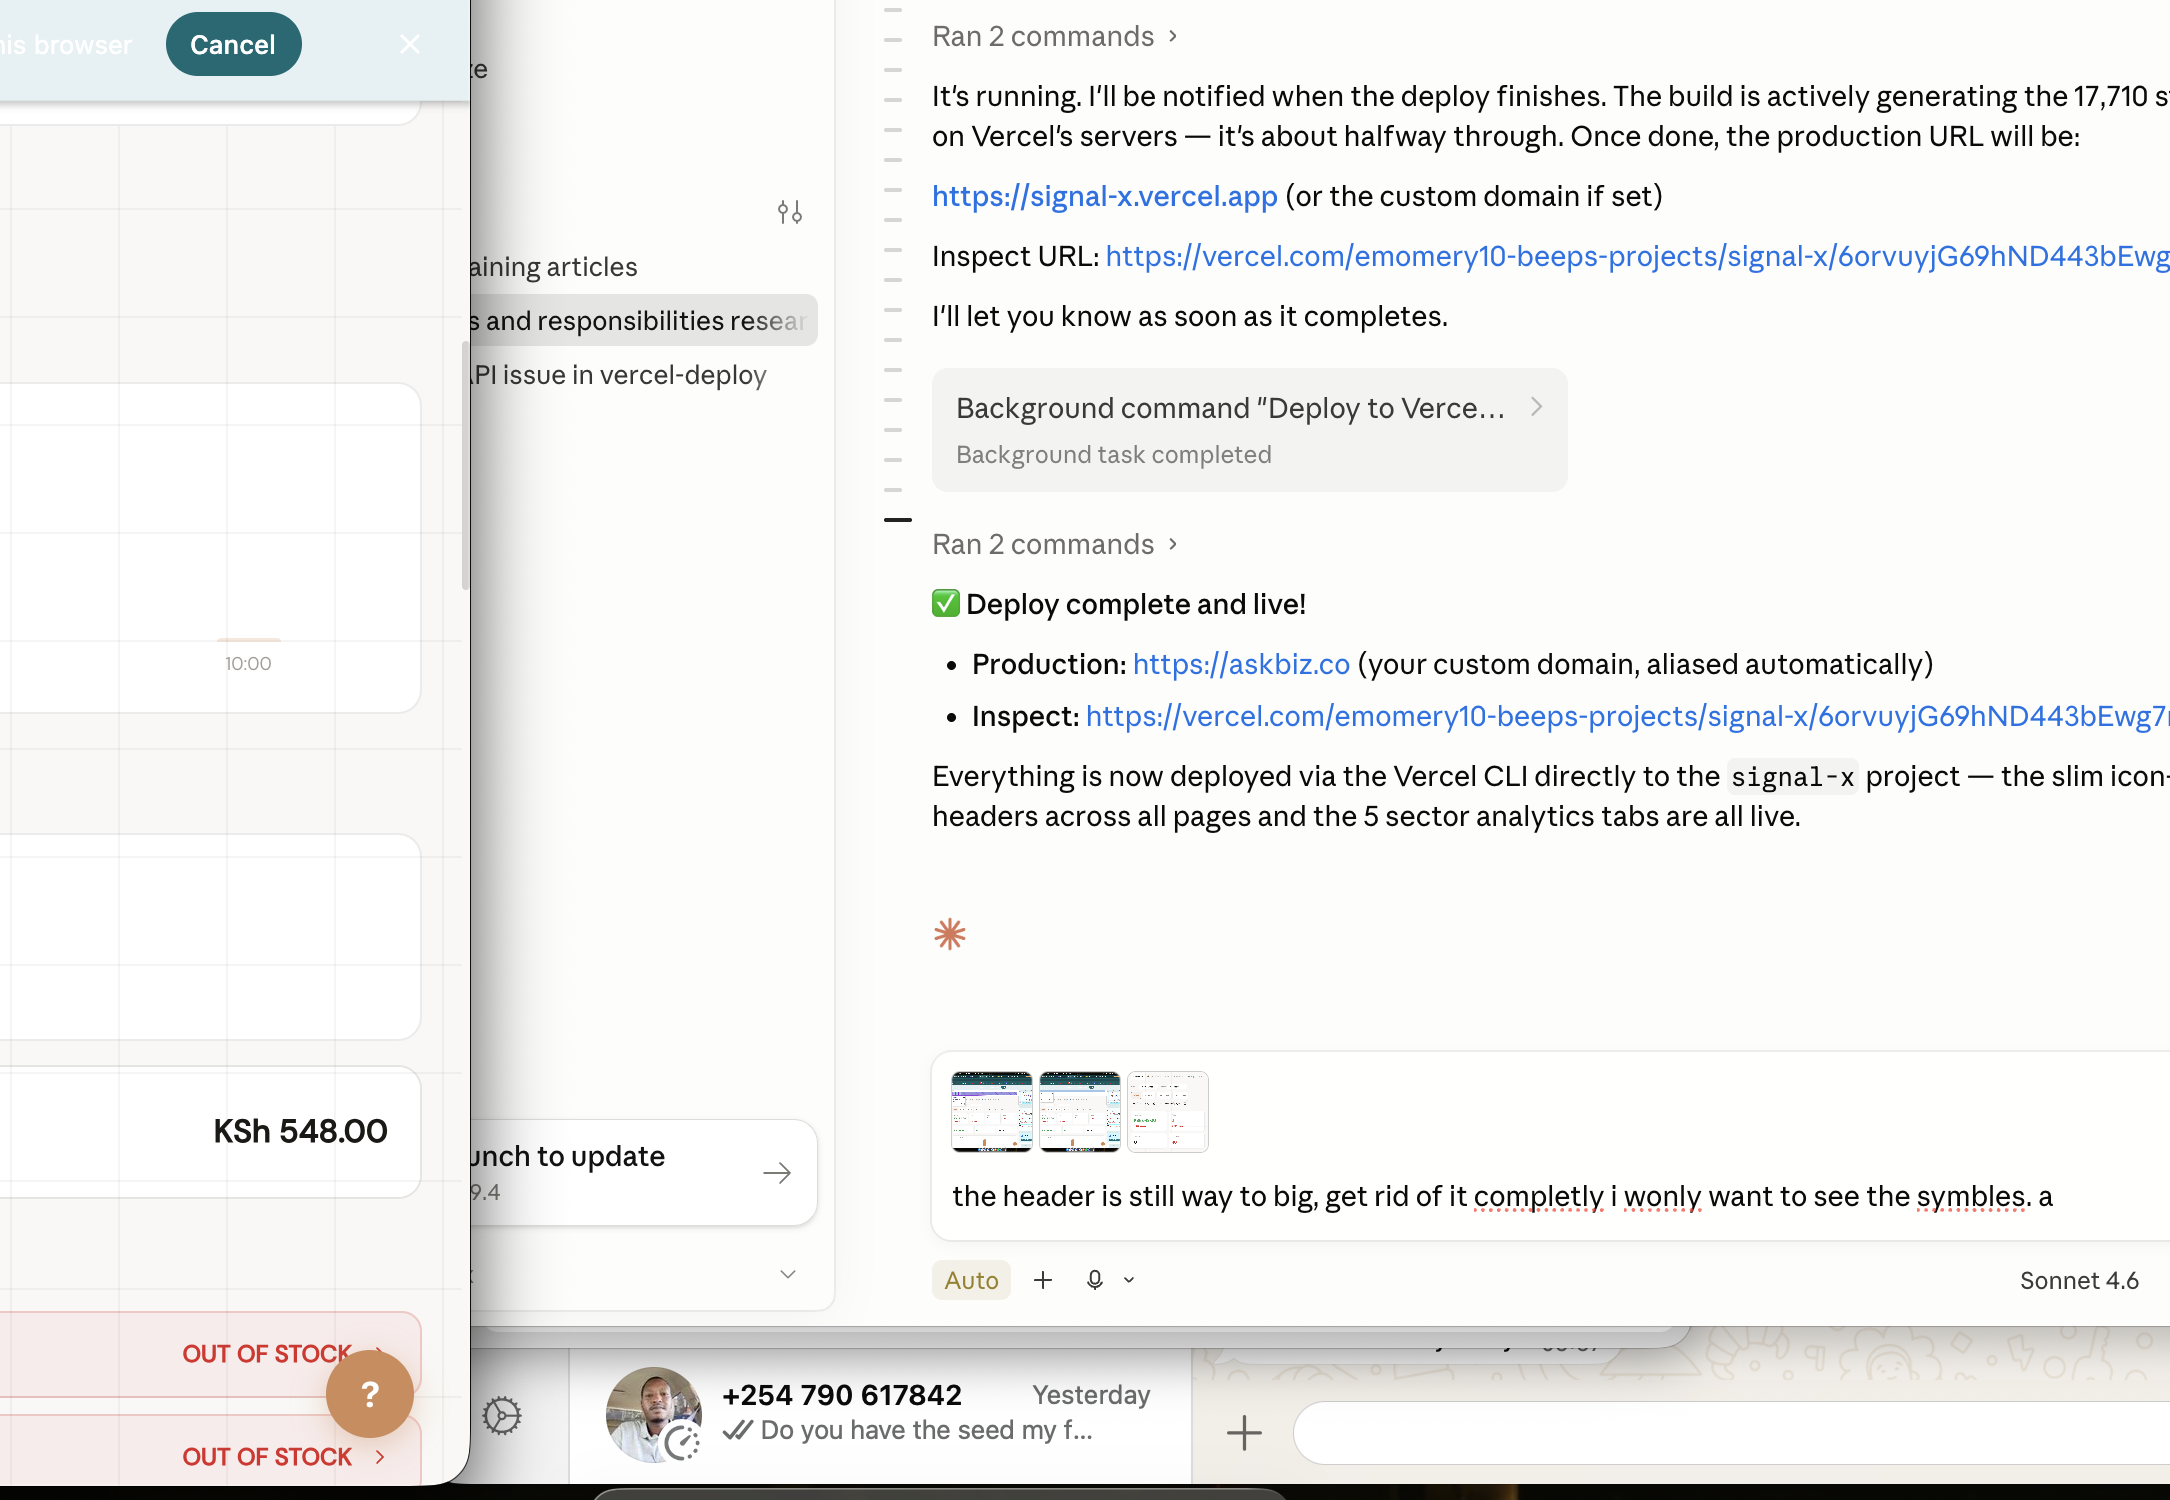
Task: Open the WhatsApp settings gear icon
Action: [x=502, y=1416]
